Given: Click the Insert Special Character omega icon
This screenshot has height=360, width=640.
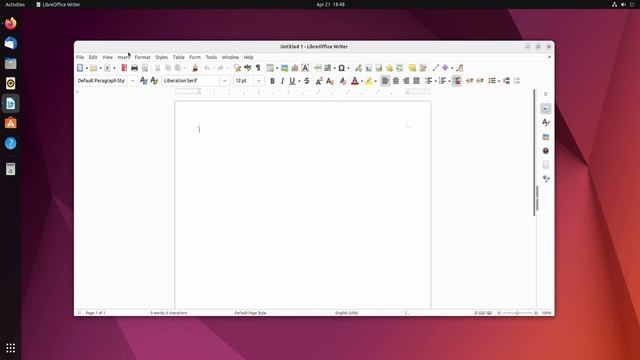Looking at the screenshot, I should point(342,68).
